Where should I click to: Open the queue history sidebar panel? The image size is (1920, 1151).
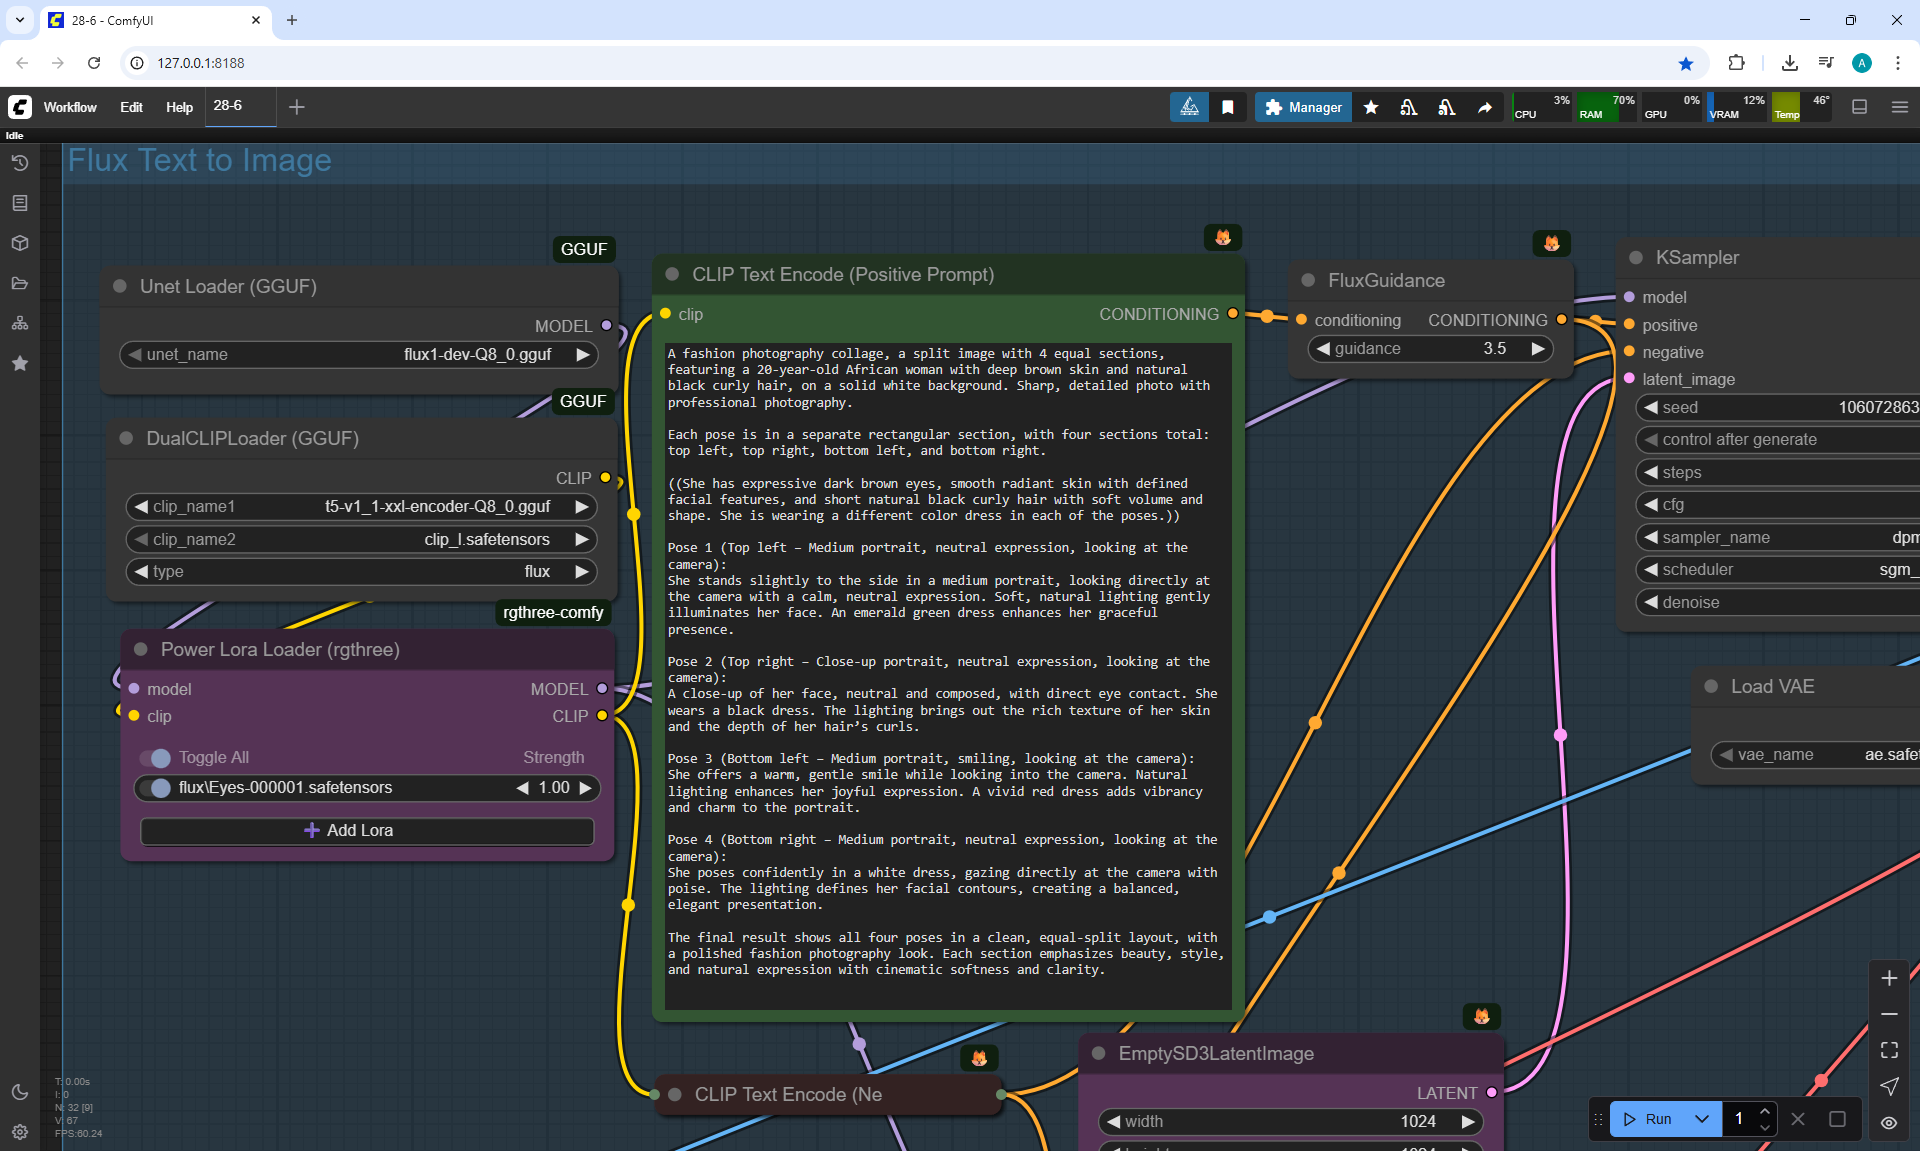[20, 163]
